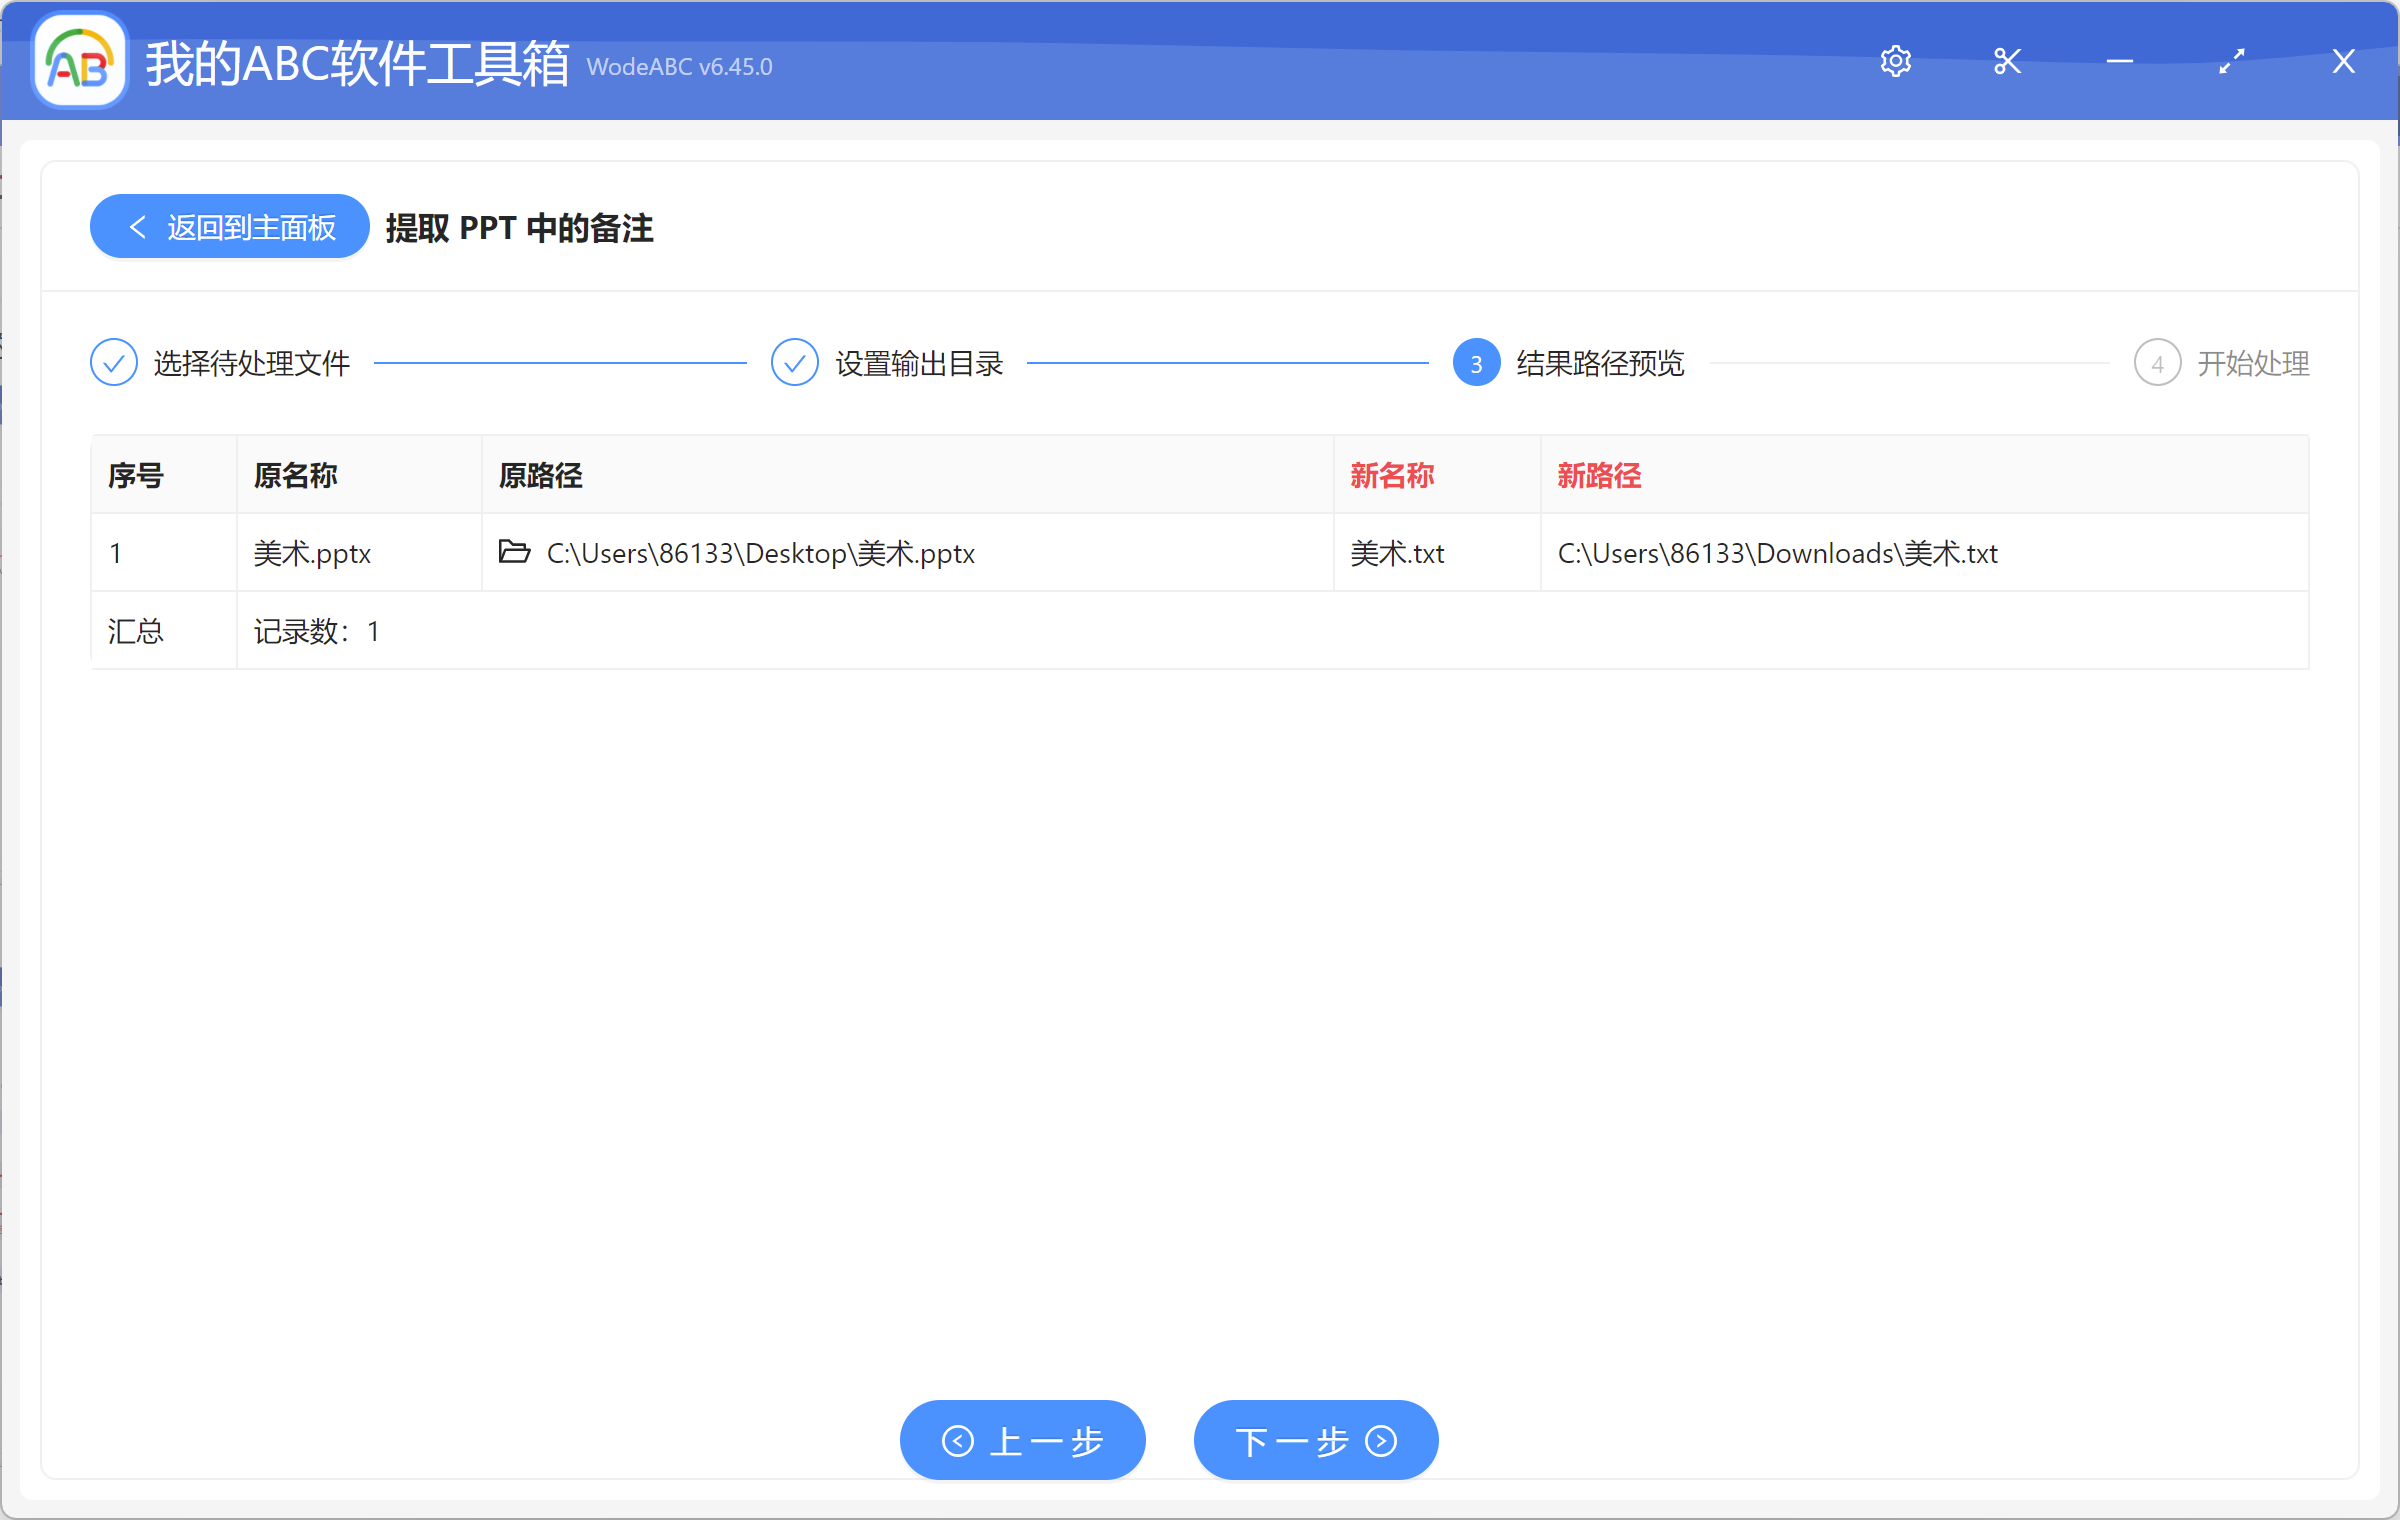Click the previous-step arrow icon in 上一步
The height and width of the screenshot is (1520, 2400).
pyautogui.click(x=958, y=1440)
